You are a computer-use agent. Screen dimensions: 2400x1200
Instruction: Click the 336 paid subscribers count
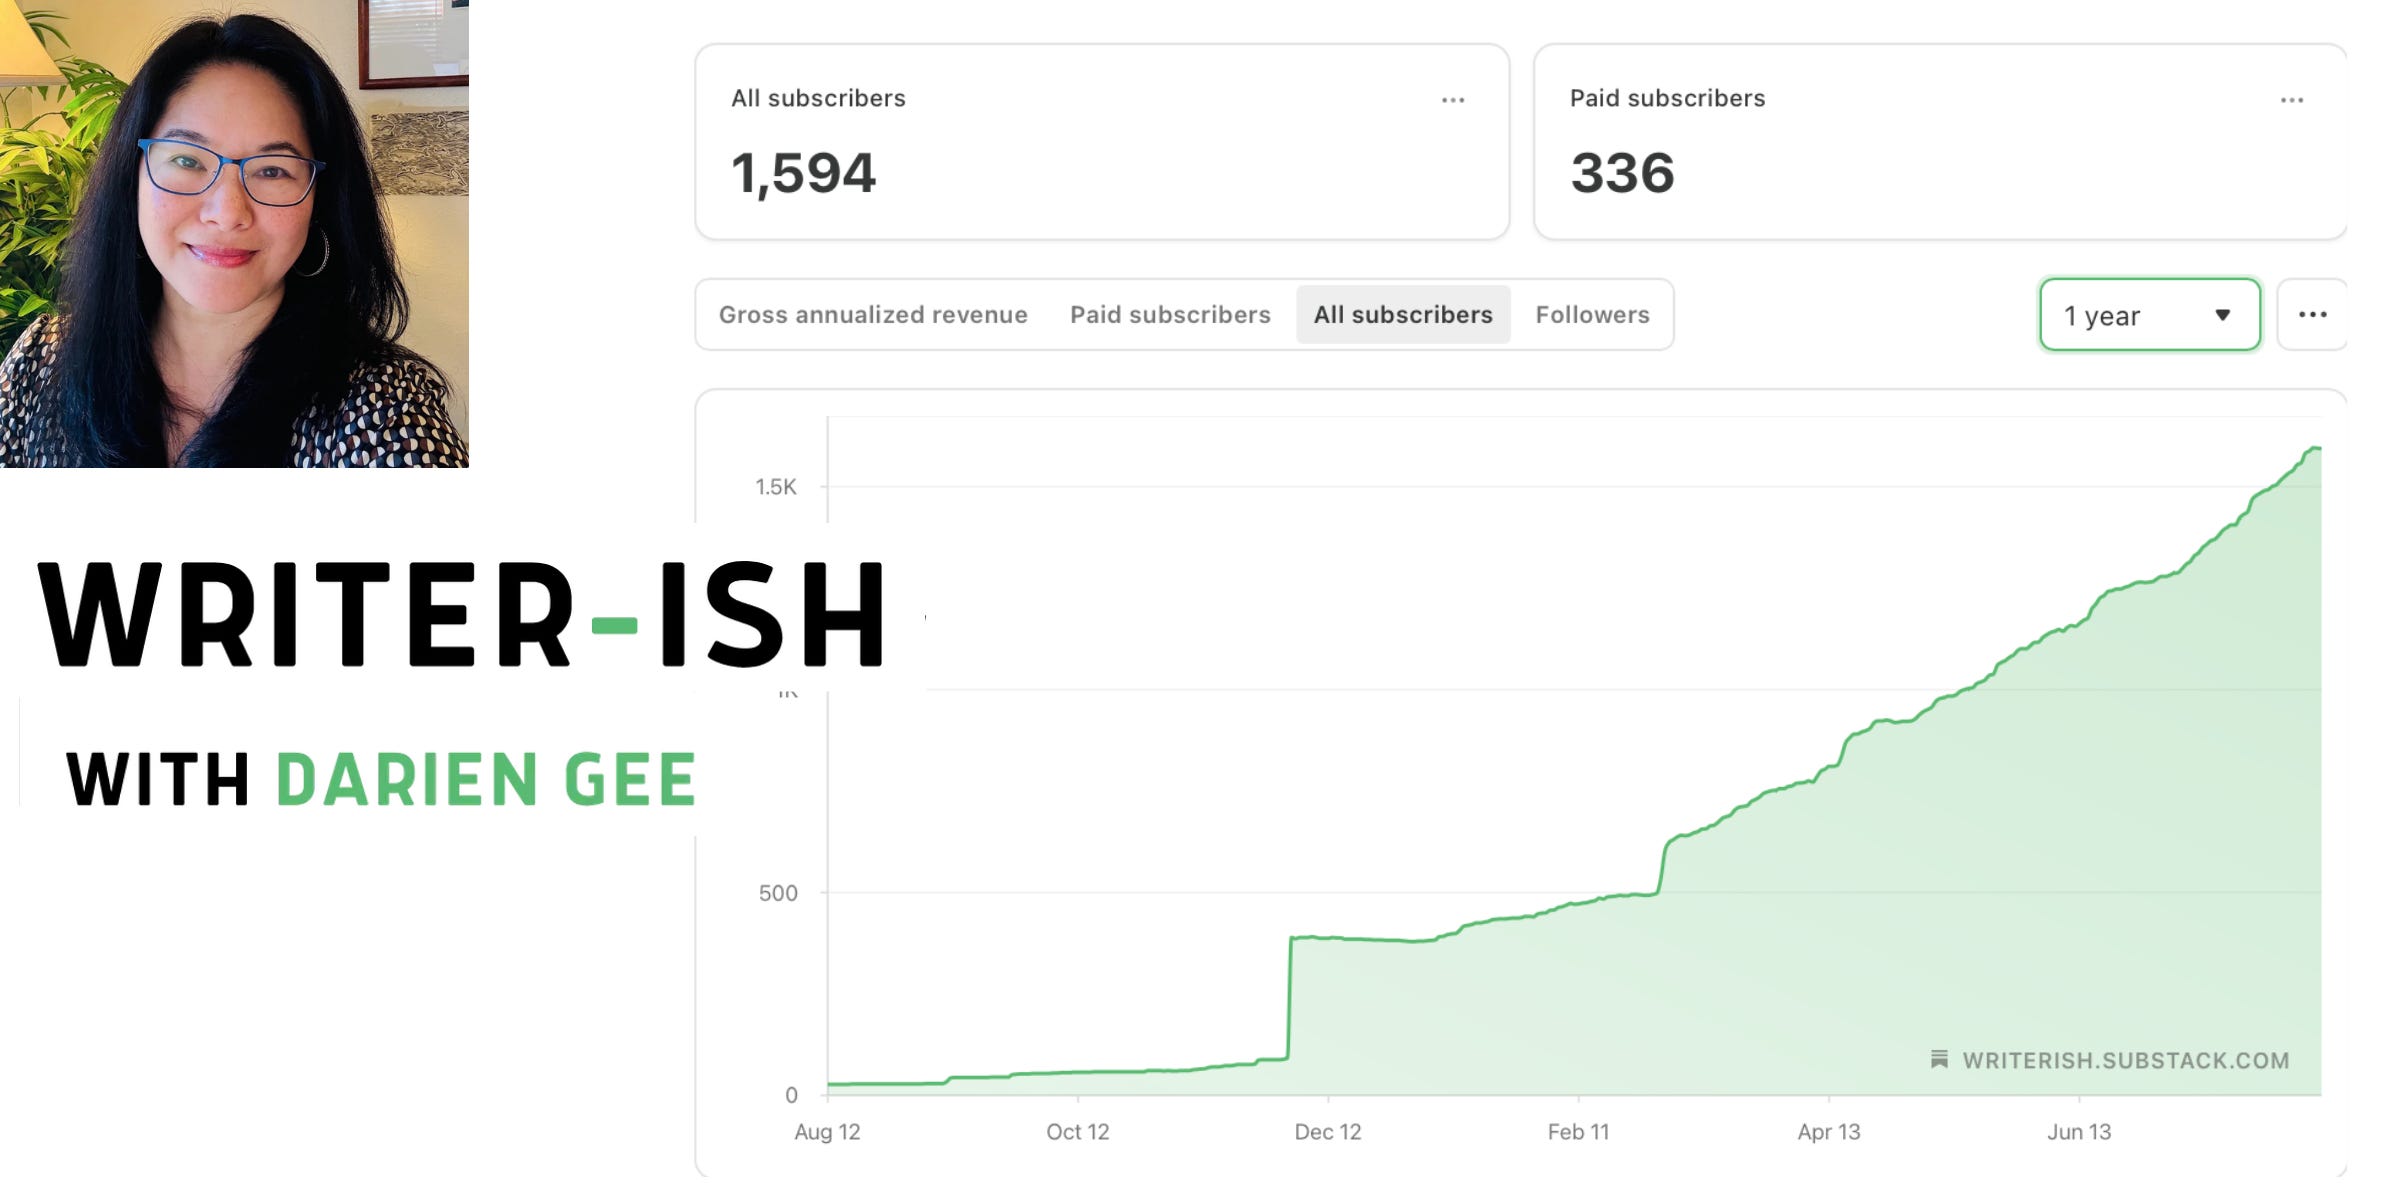tap(1621, 173)
